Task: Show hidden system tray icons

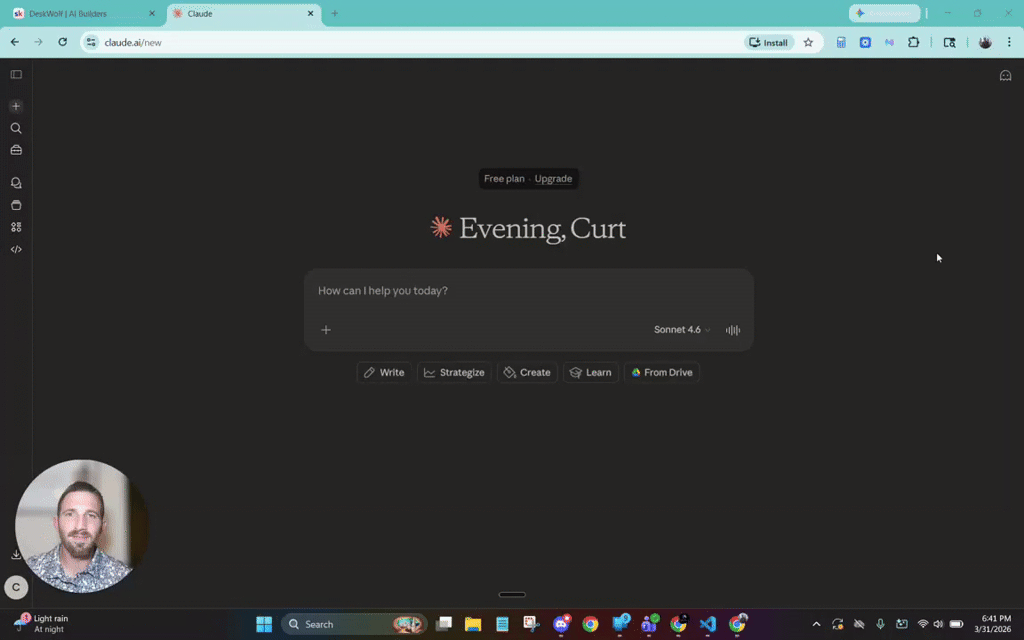Action: tap(816, 624)
